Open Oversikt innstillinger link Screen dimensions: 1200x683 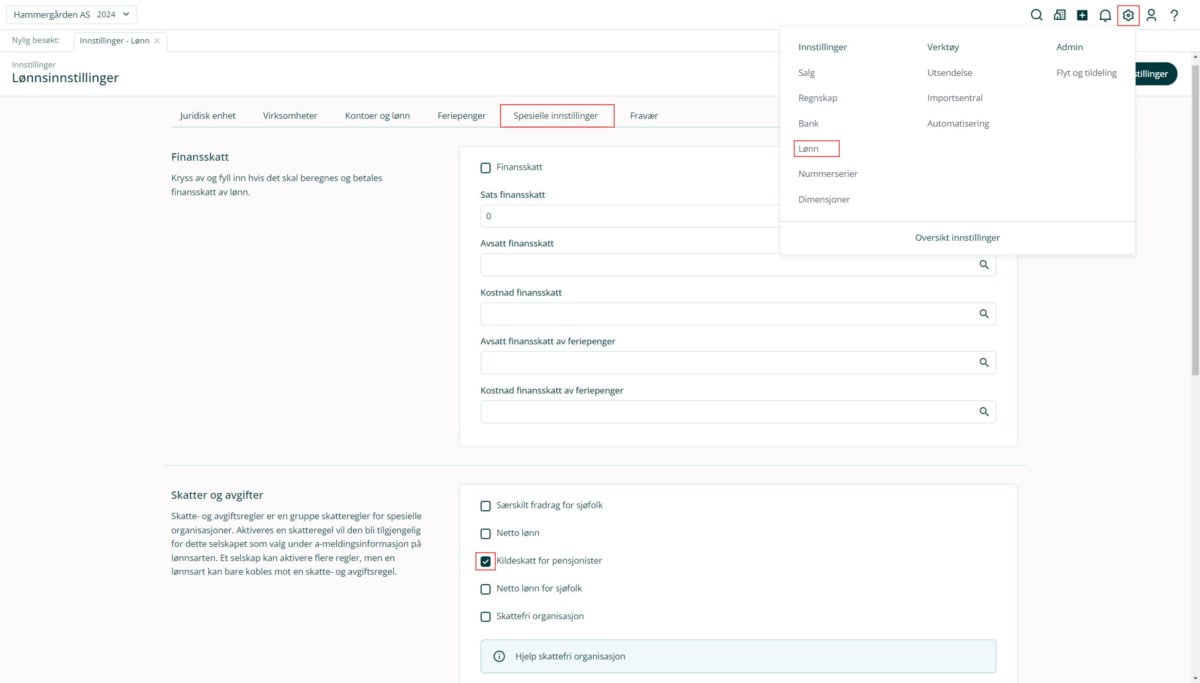(x=957, y=238)
